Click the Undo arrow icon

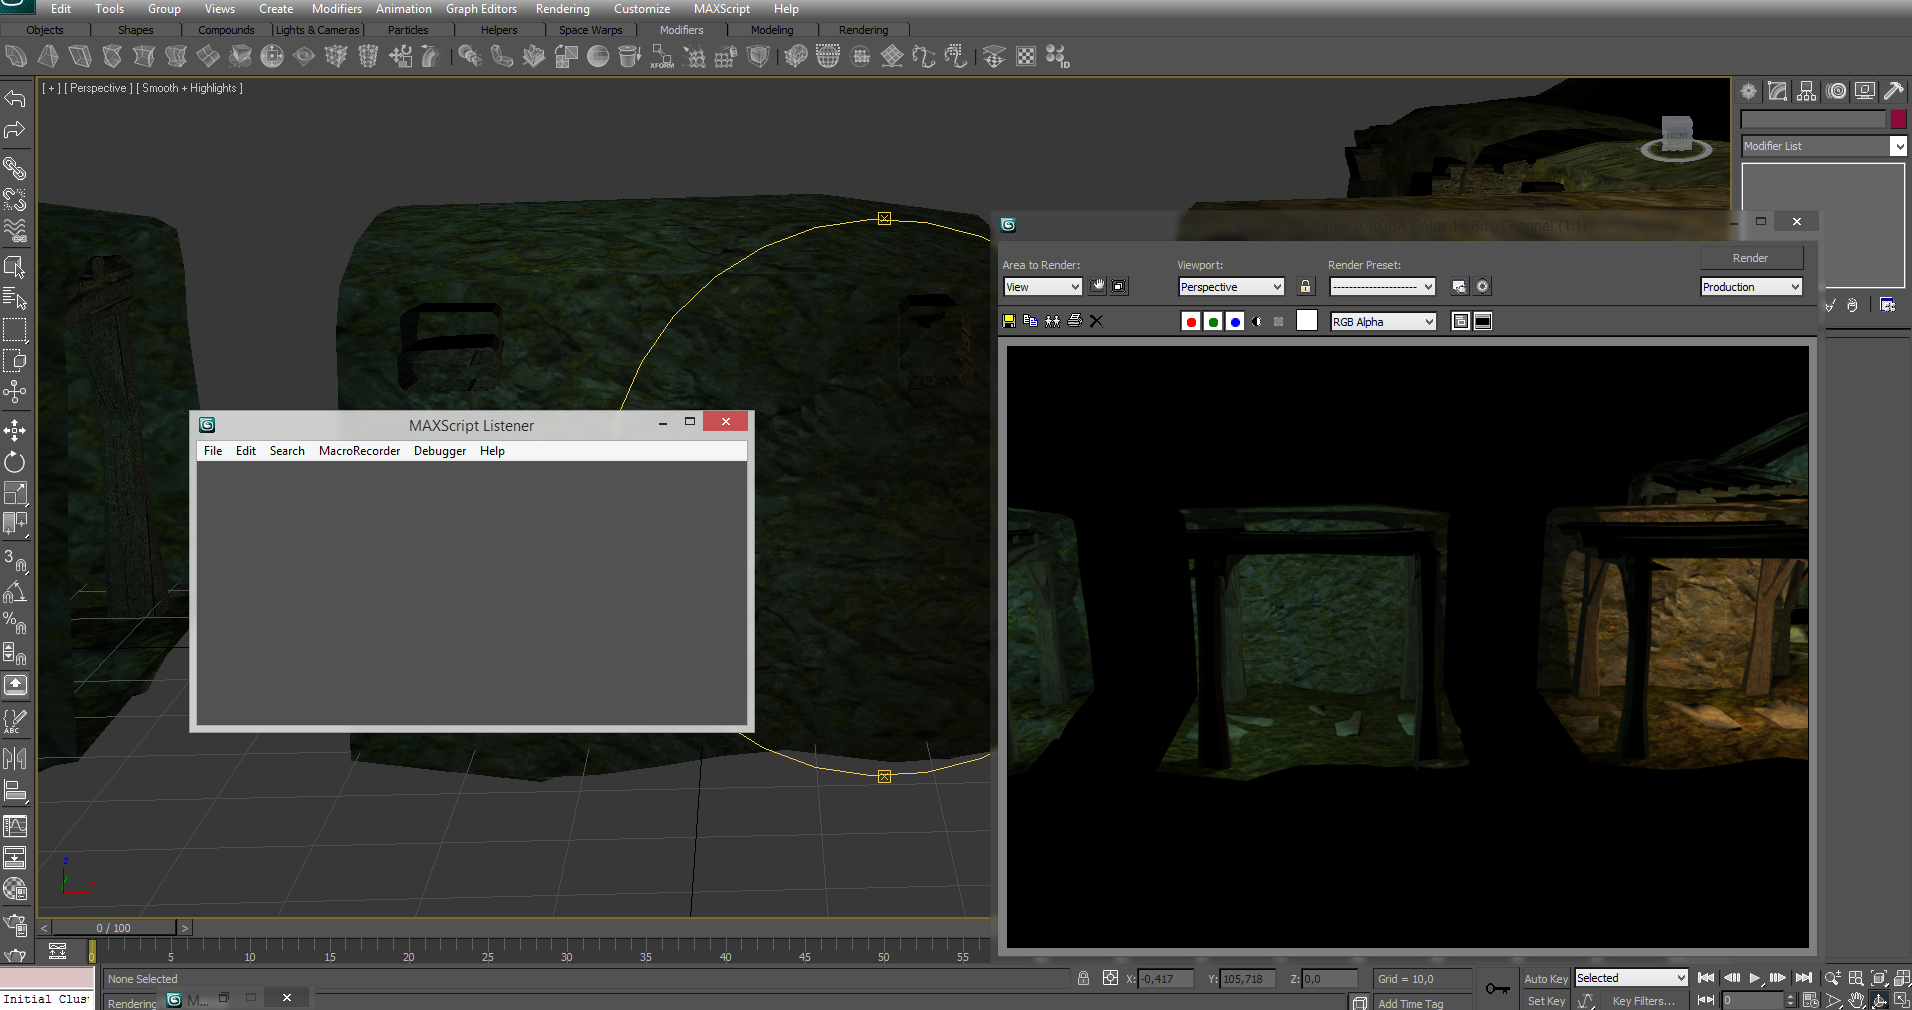15,98
